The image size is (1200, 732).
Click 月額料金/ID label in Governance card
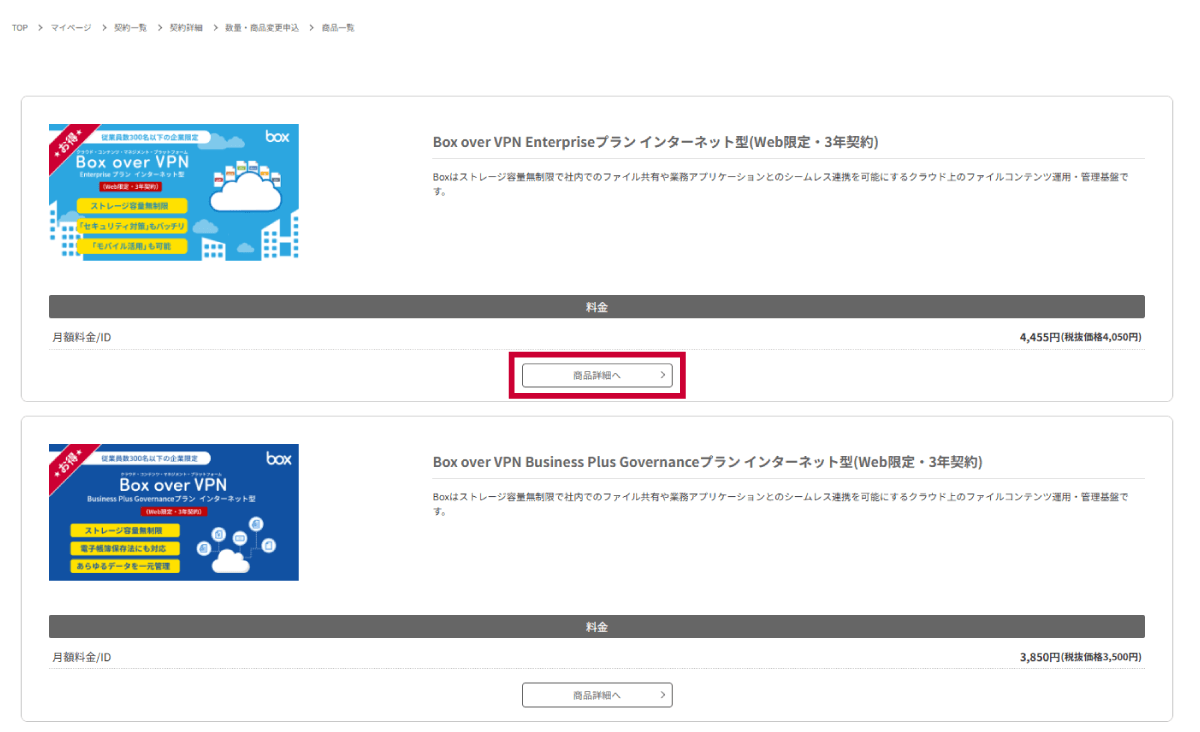[x=82, y=657]
